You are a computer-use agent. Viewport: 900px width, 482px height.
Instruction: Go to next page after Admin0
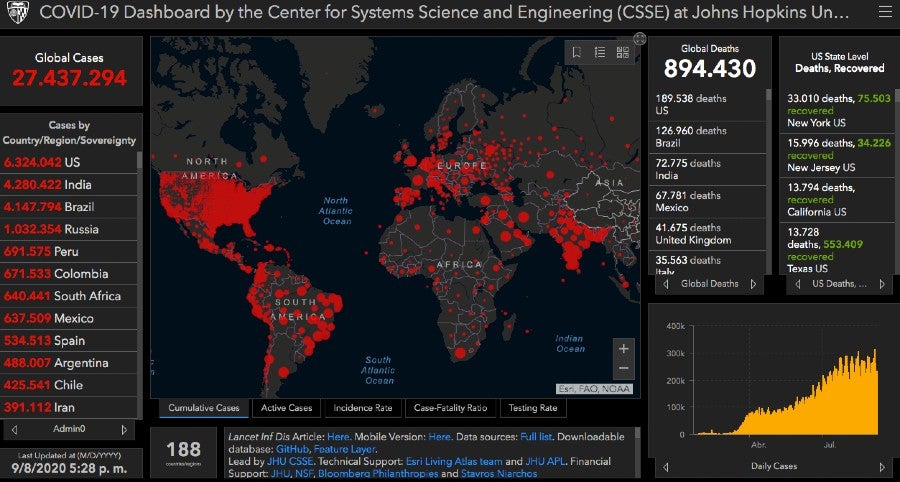(x=124, y=430)
